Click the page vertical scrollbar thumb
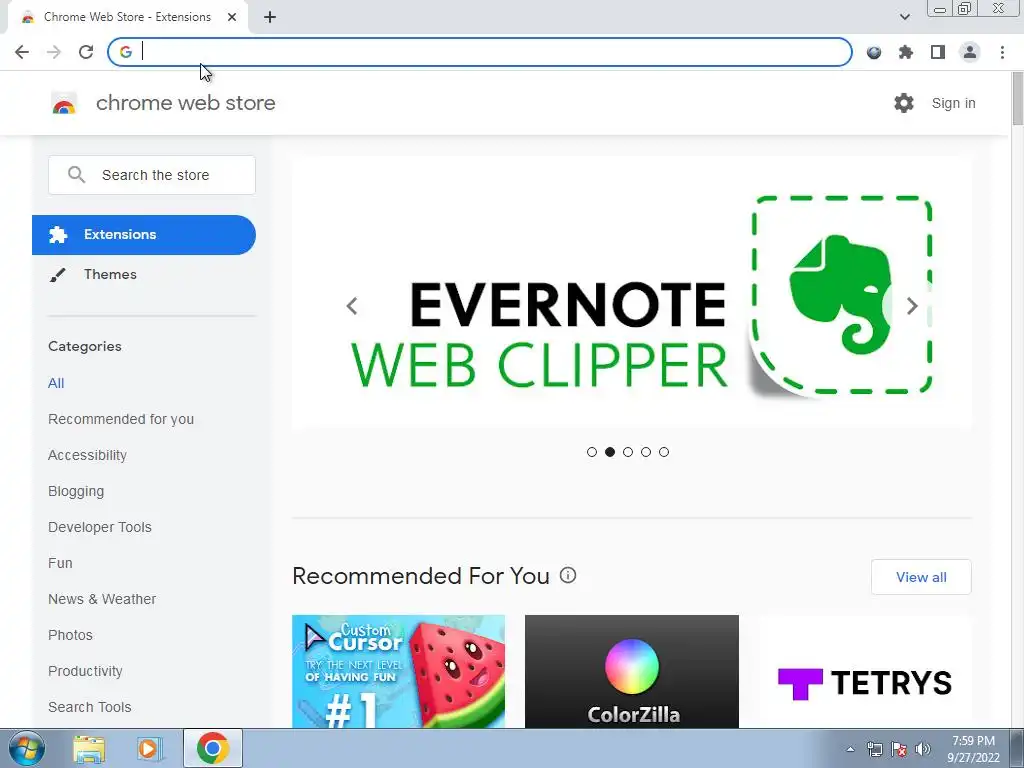 tap(1017, 98)
